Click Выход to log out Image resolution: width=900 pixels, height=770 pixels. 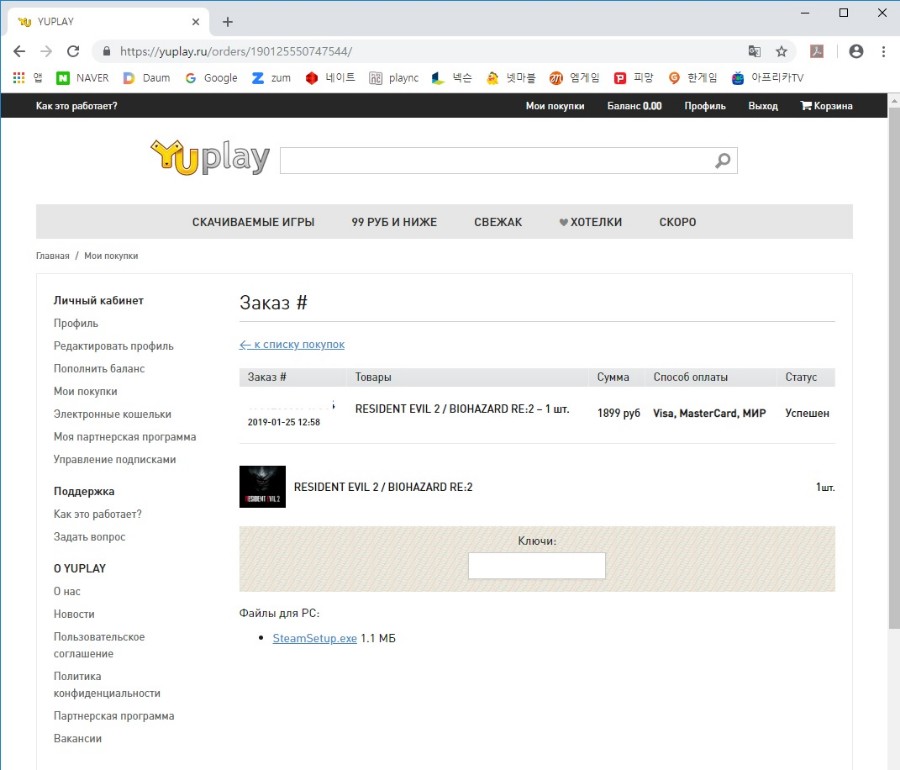coord(763,106)
